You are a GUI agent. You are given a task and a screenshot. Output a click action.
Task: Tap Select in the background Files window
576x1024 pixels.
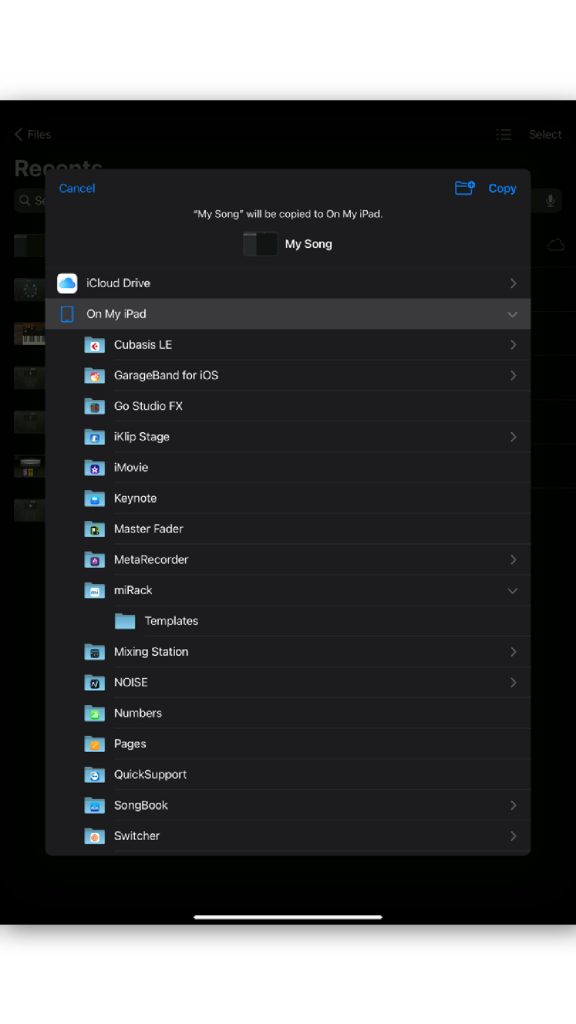click(545, 135)
